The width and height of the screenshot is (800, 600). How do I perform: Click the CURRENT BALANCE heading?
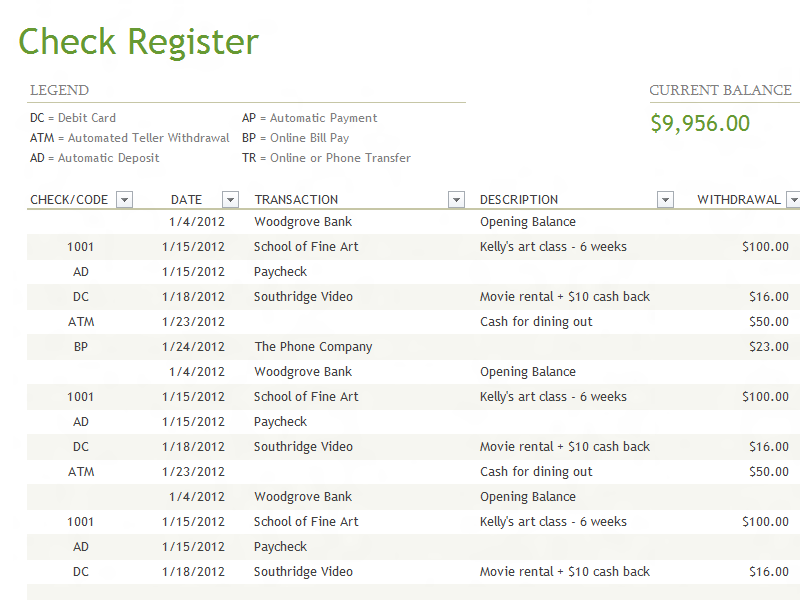tap(720, 90)
